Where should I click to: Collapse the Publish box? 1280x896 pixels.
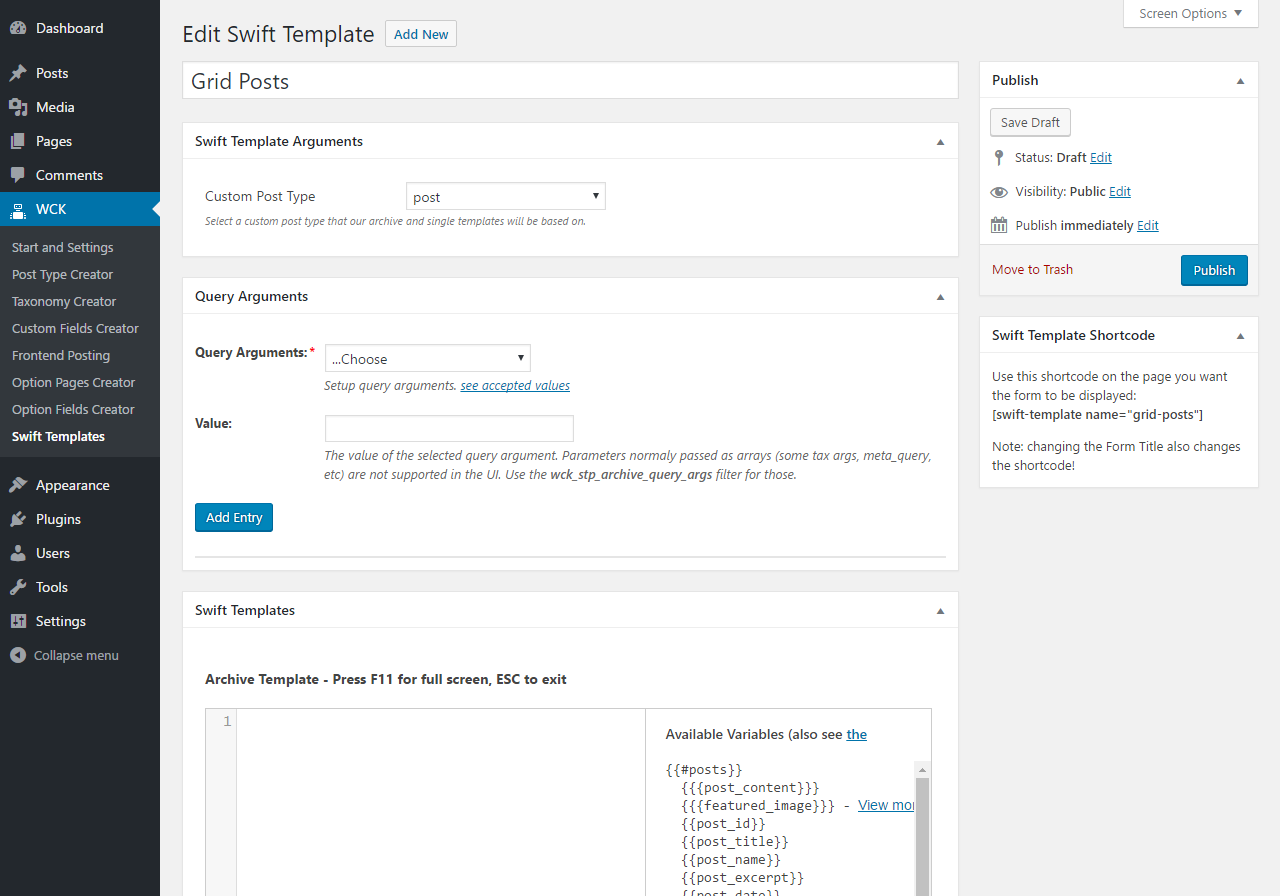pyautogui.click(x=1240, y=81)
